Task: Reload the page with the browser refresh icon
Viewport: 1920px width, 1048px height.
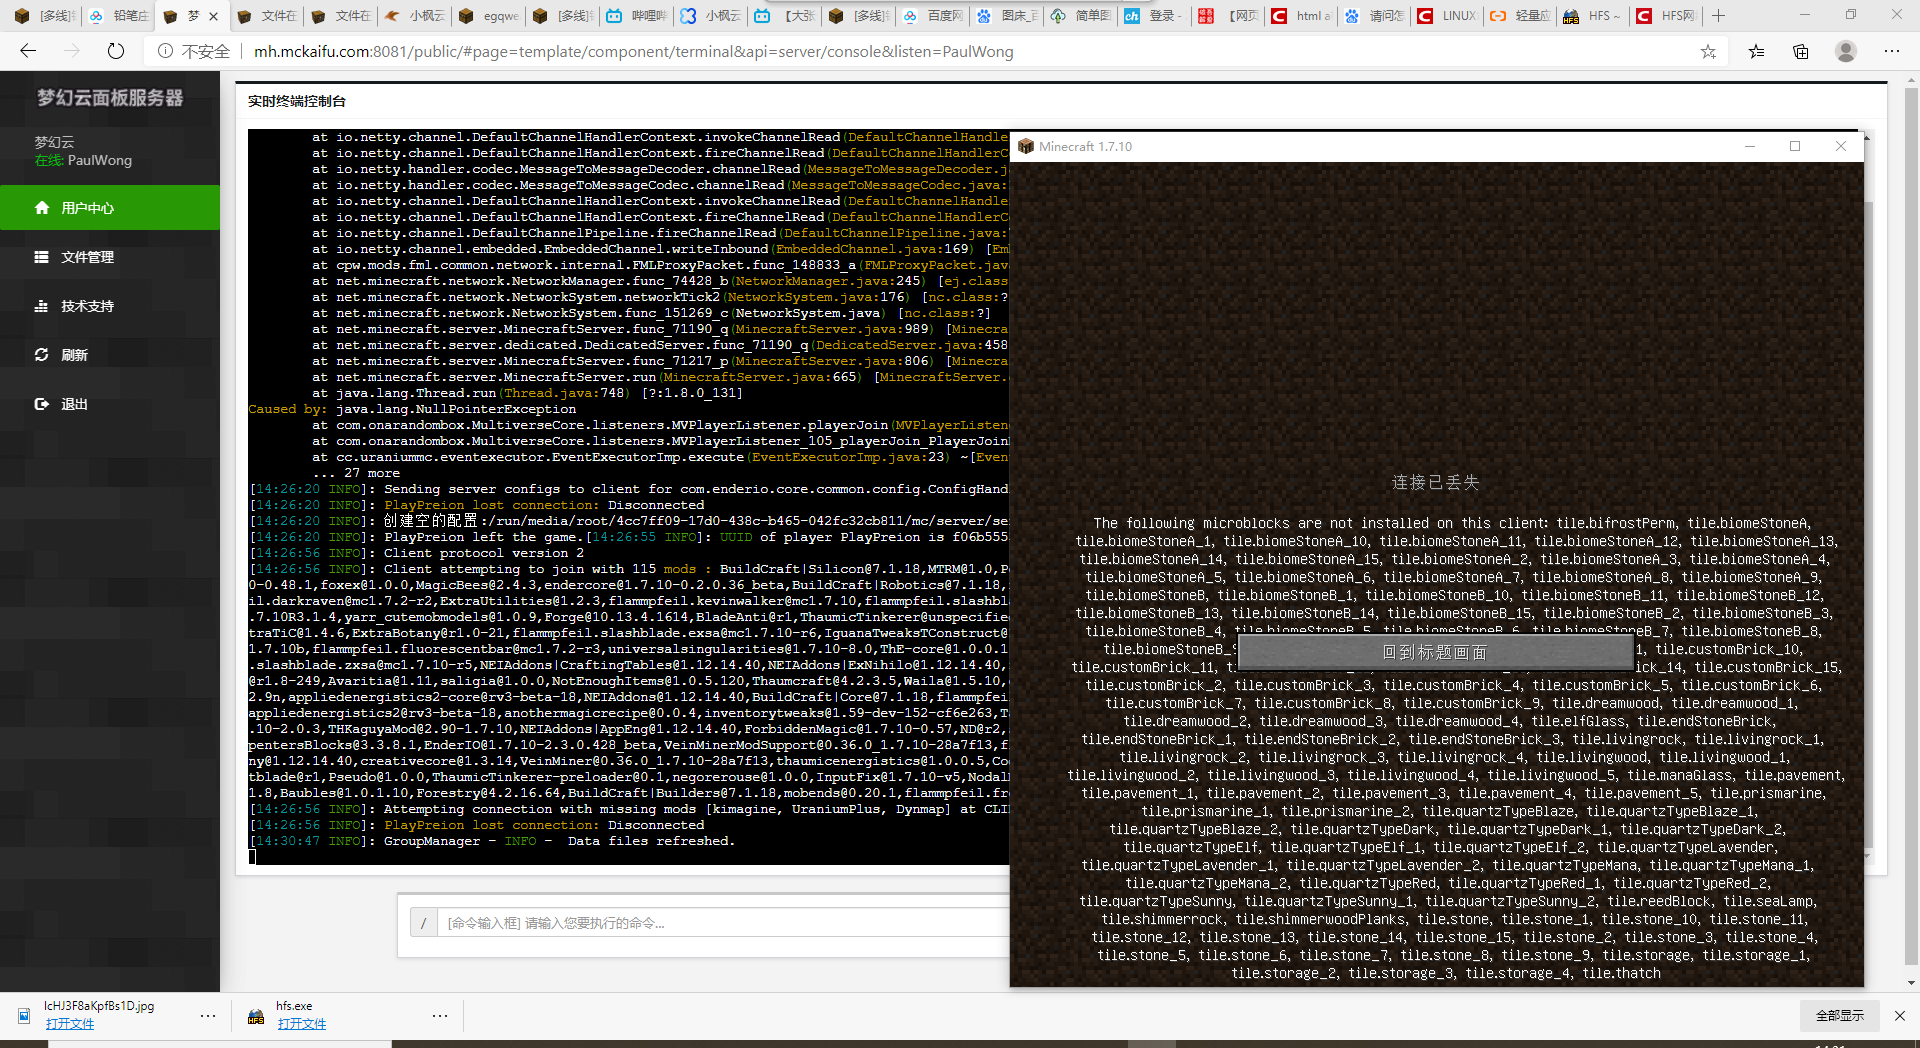Action: [x=116, y=51]
